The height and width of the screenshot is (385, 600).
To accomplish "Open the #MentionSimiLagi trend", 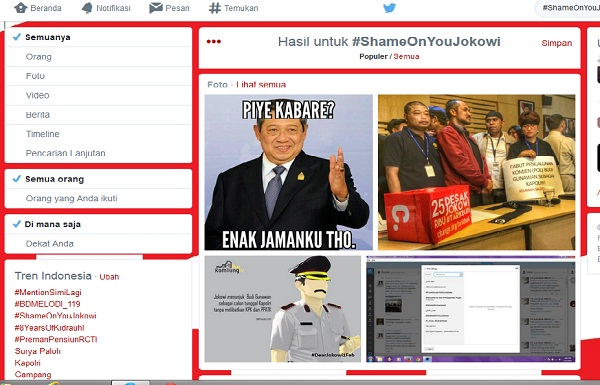I will click(48, 292).
